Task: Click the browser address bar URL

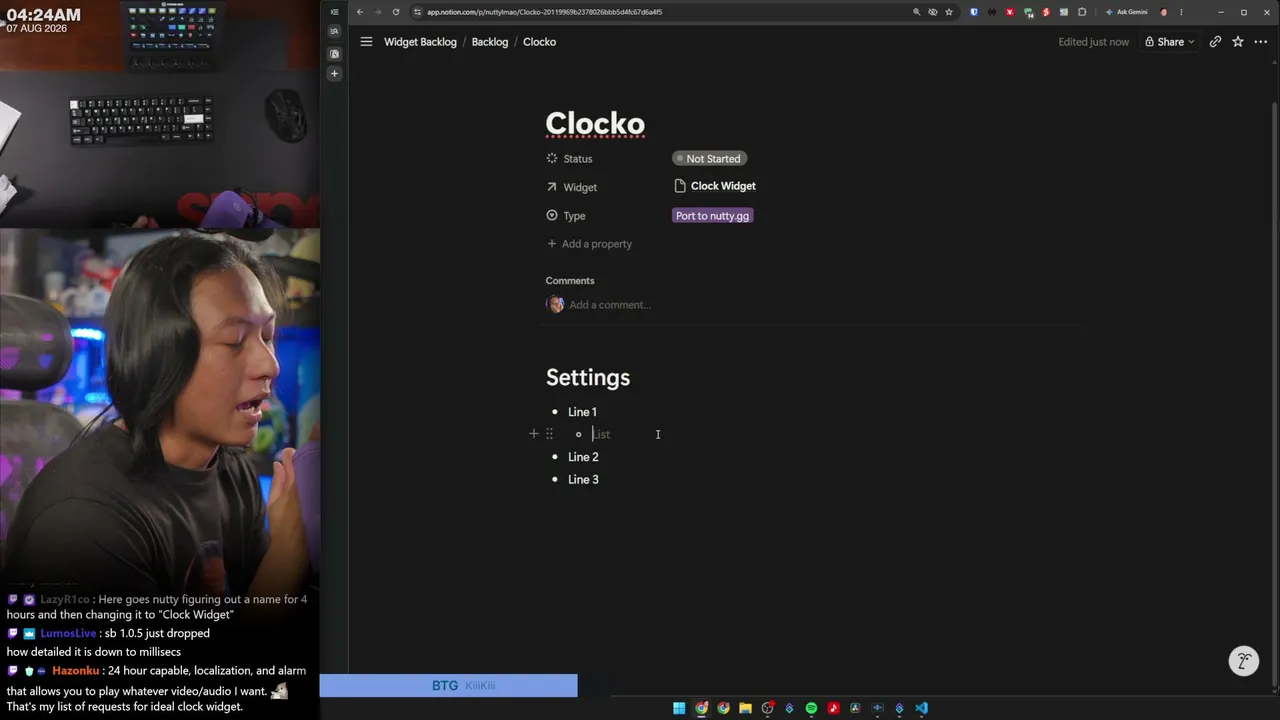Action: pyautogui.click(x=544, y=12)
